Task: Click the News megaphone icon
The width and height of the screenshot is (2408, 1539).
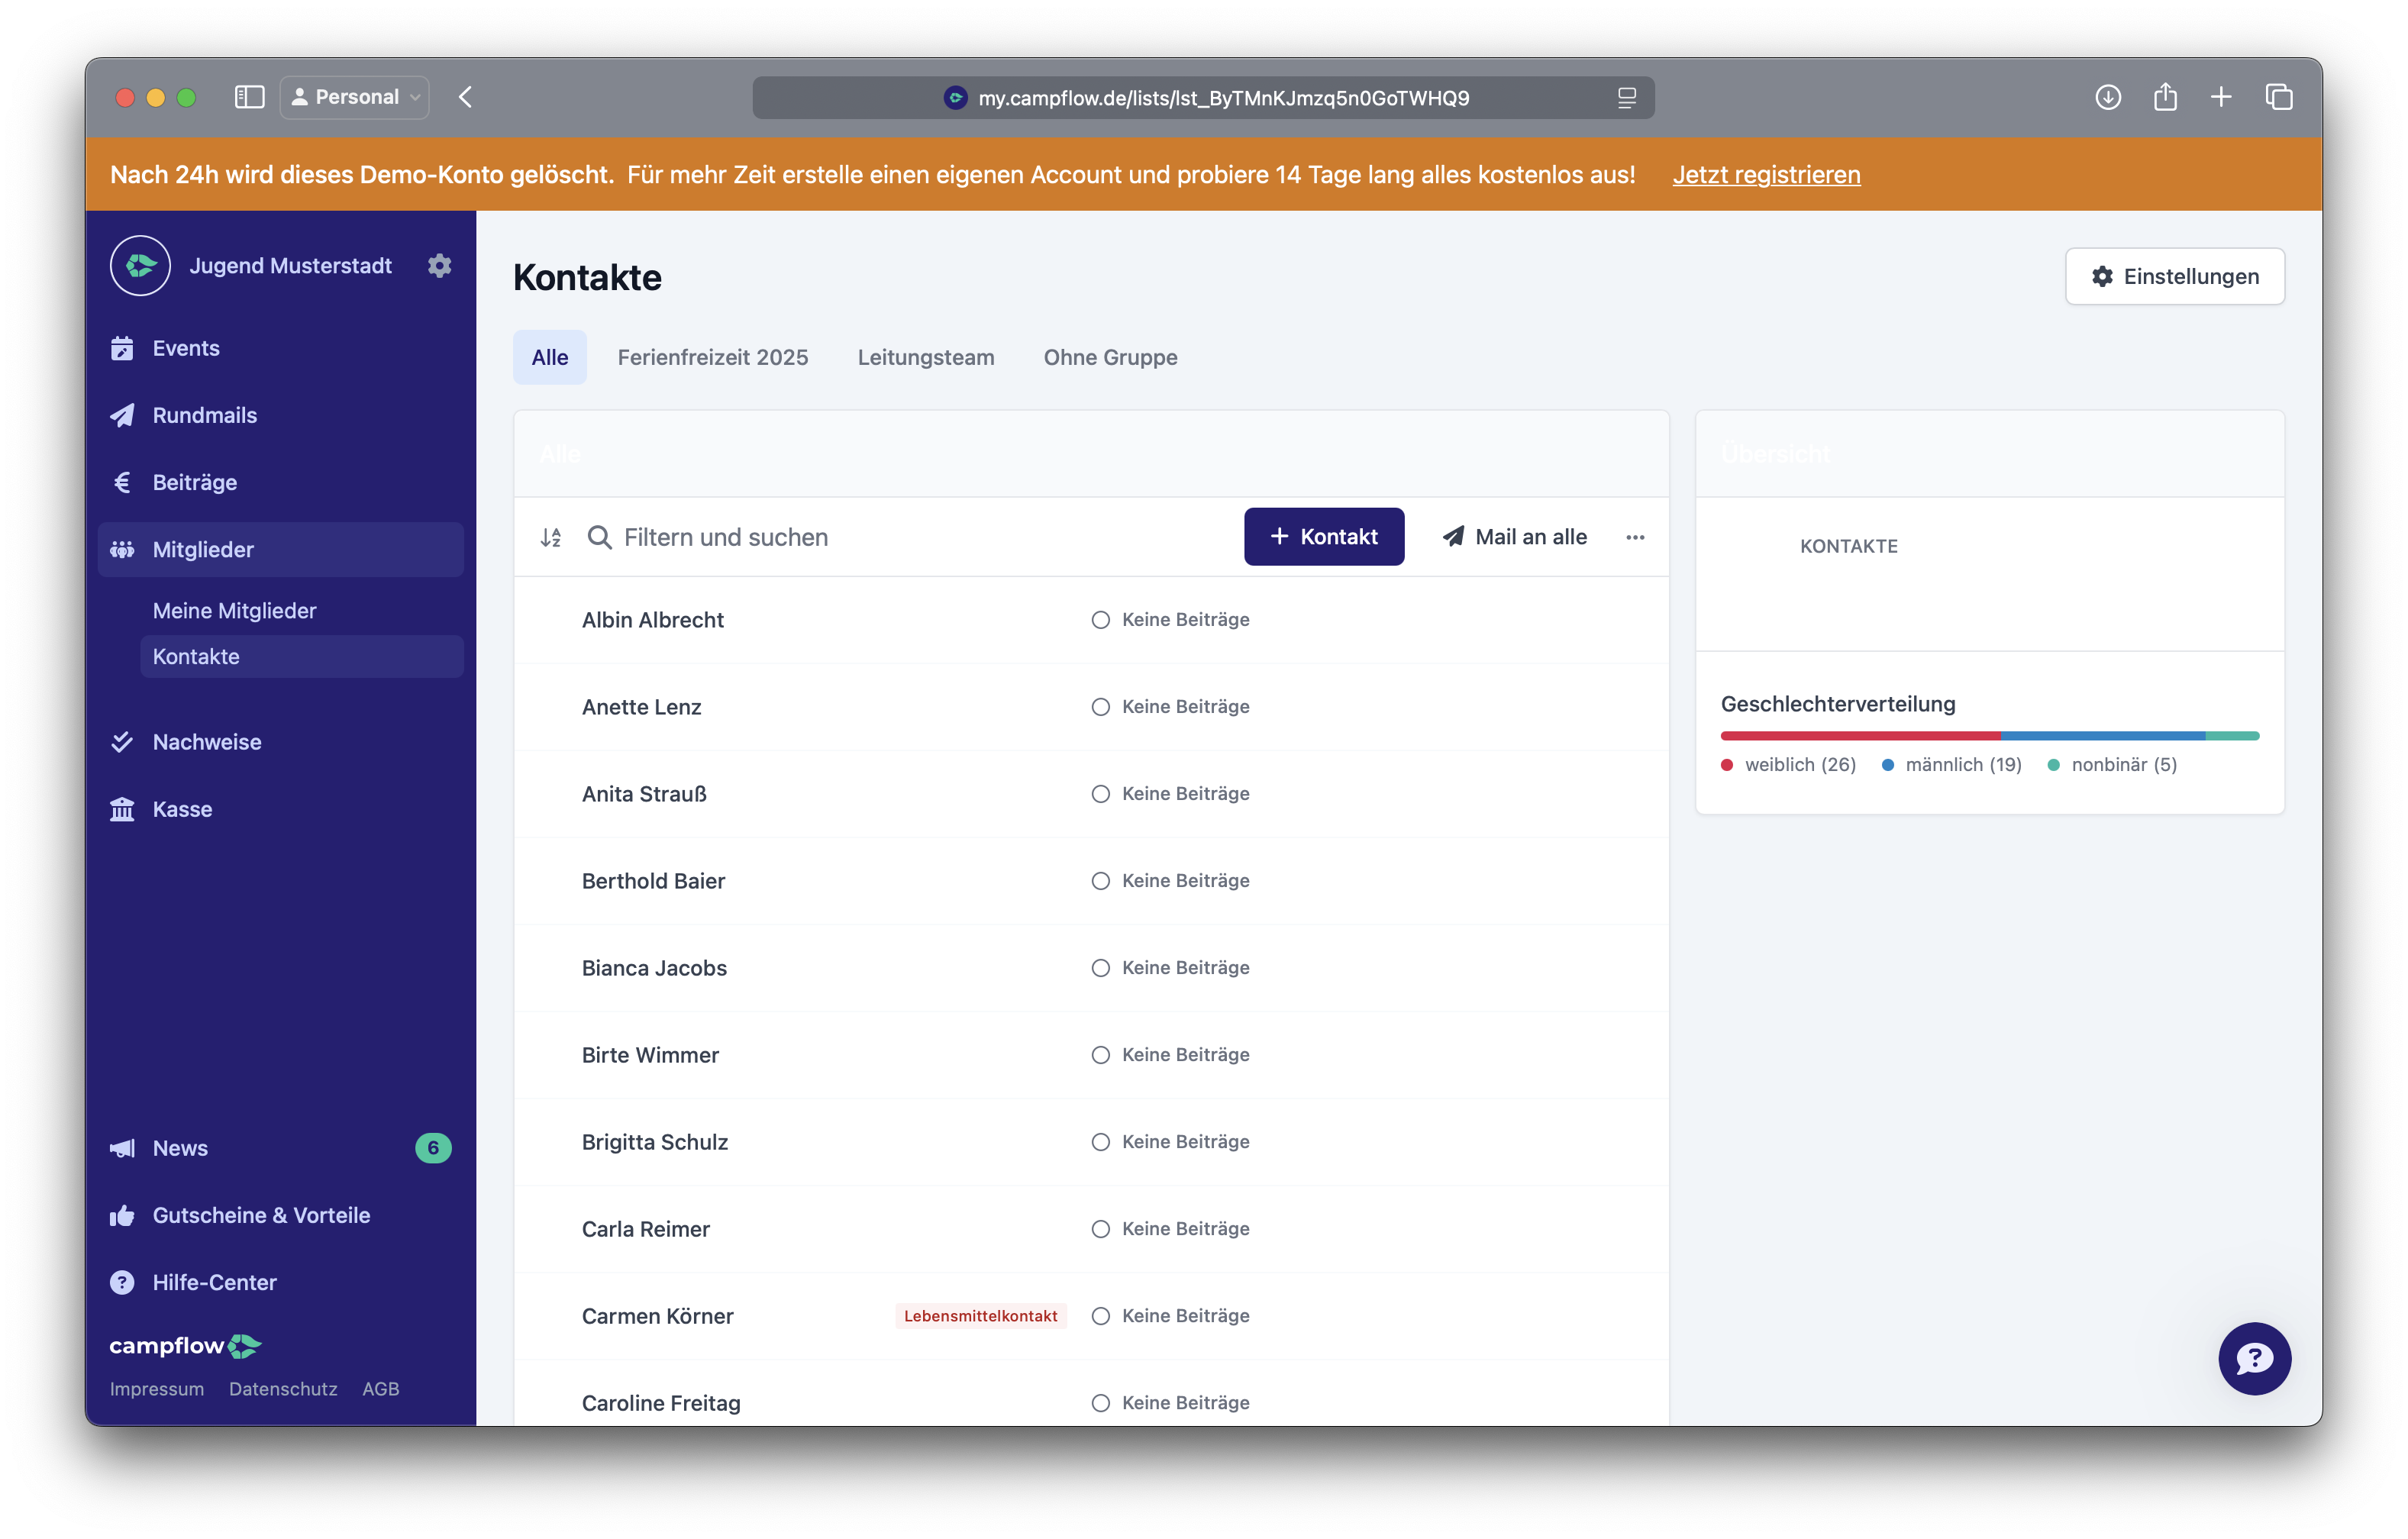Action: tap(122, 1148)
